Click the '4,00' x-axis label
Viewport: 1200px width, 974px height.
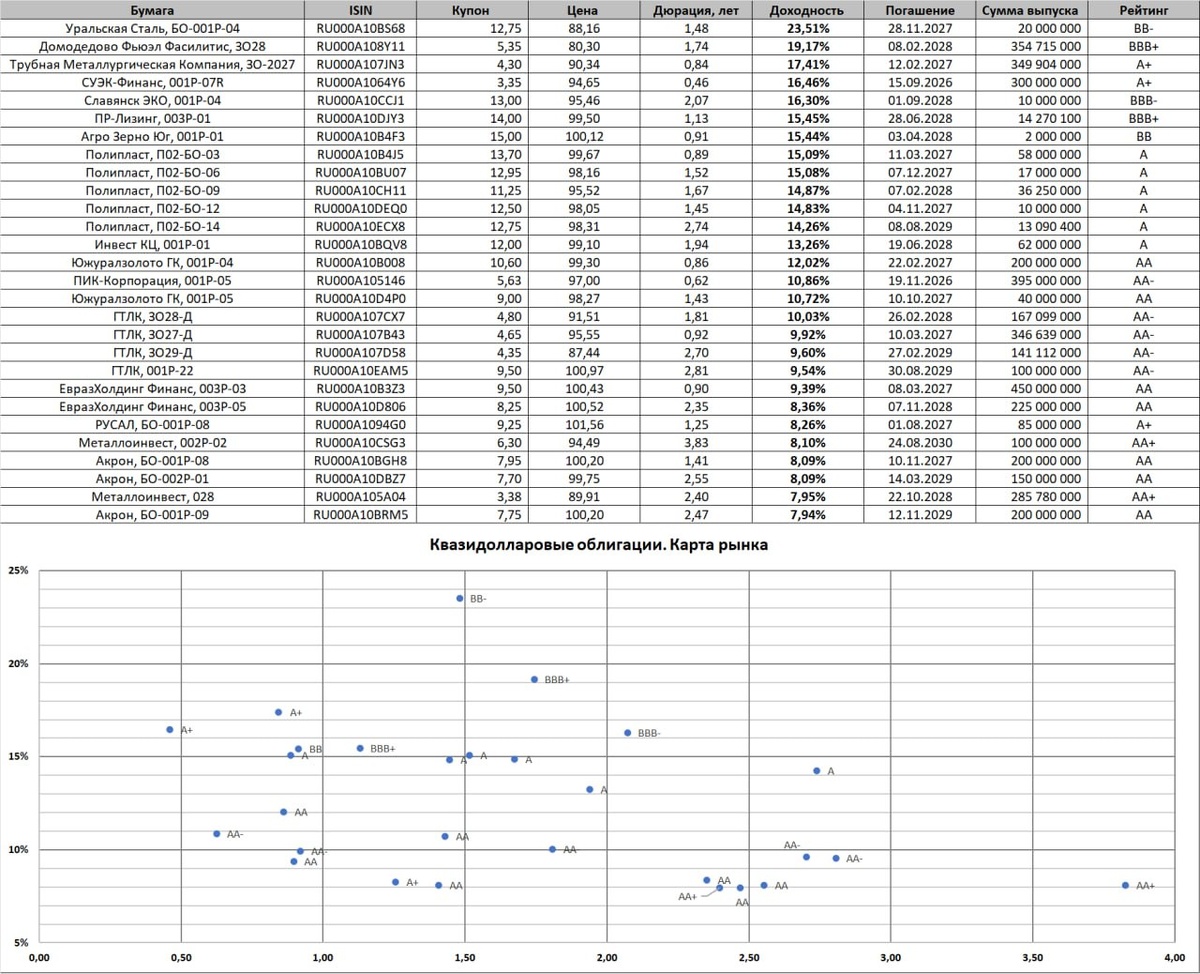tap(1175, 957)
